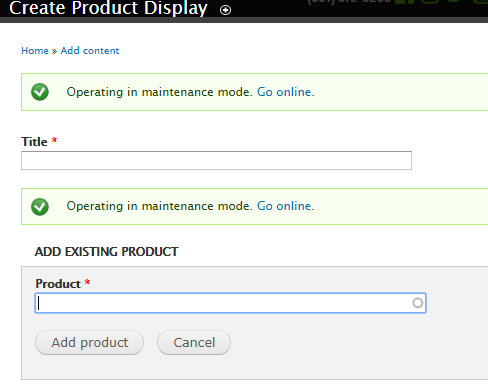Click the ADD EXISTING PRODUCT heading

click(107, 252)
